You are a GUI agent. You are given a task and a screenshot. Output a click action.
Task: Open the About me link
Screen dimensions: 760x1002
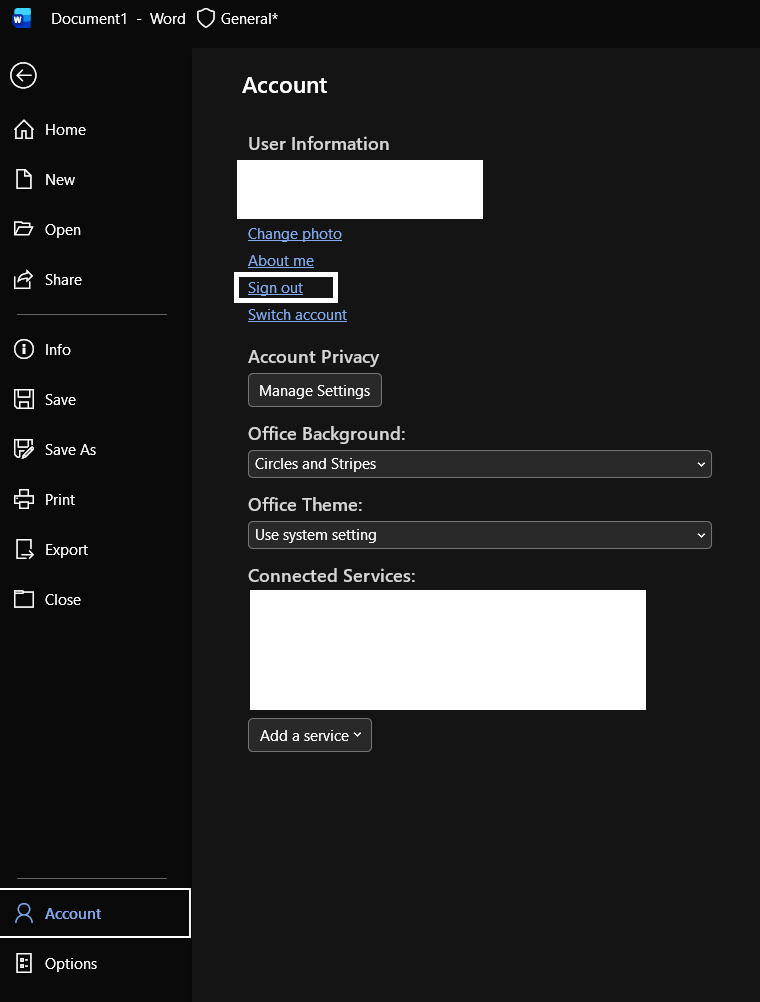click(281, 261)
